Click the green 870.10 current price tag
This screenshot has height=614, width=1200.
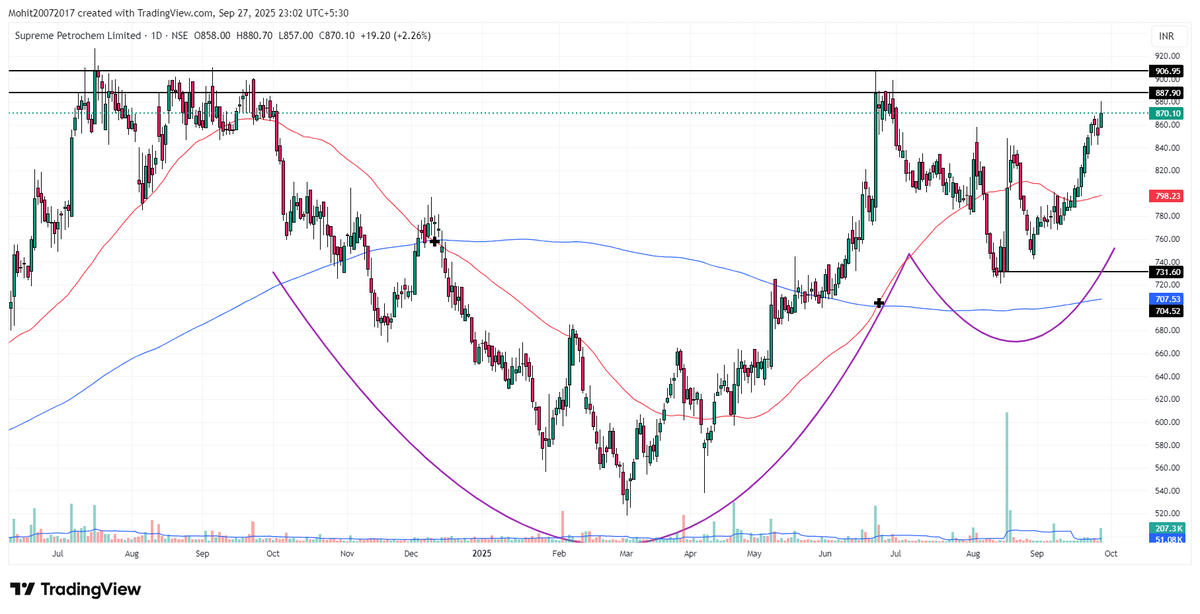[x=1167, y=113]
